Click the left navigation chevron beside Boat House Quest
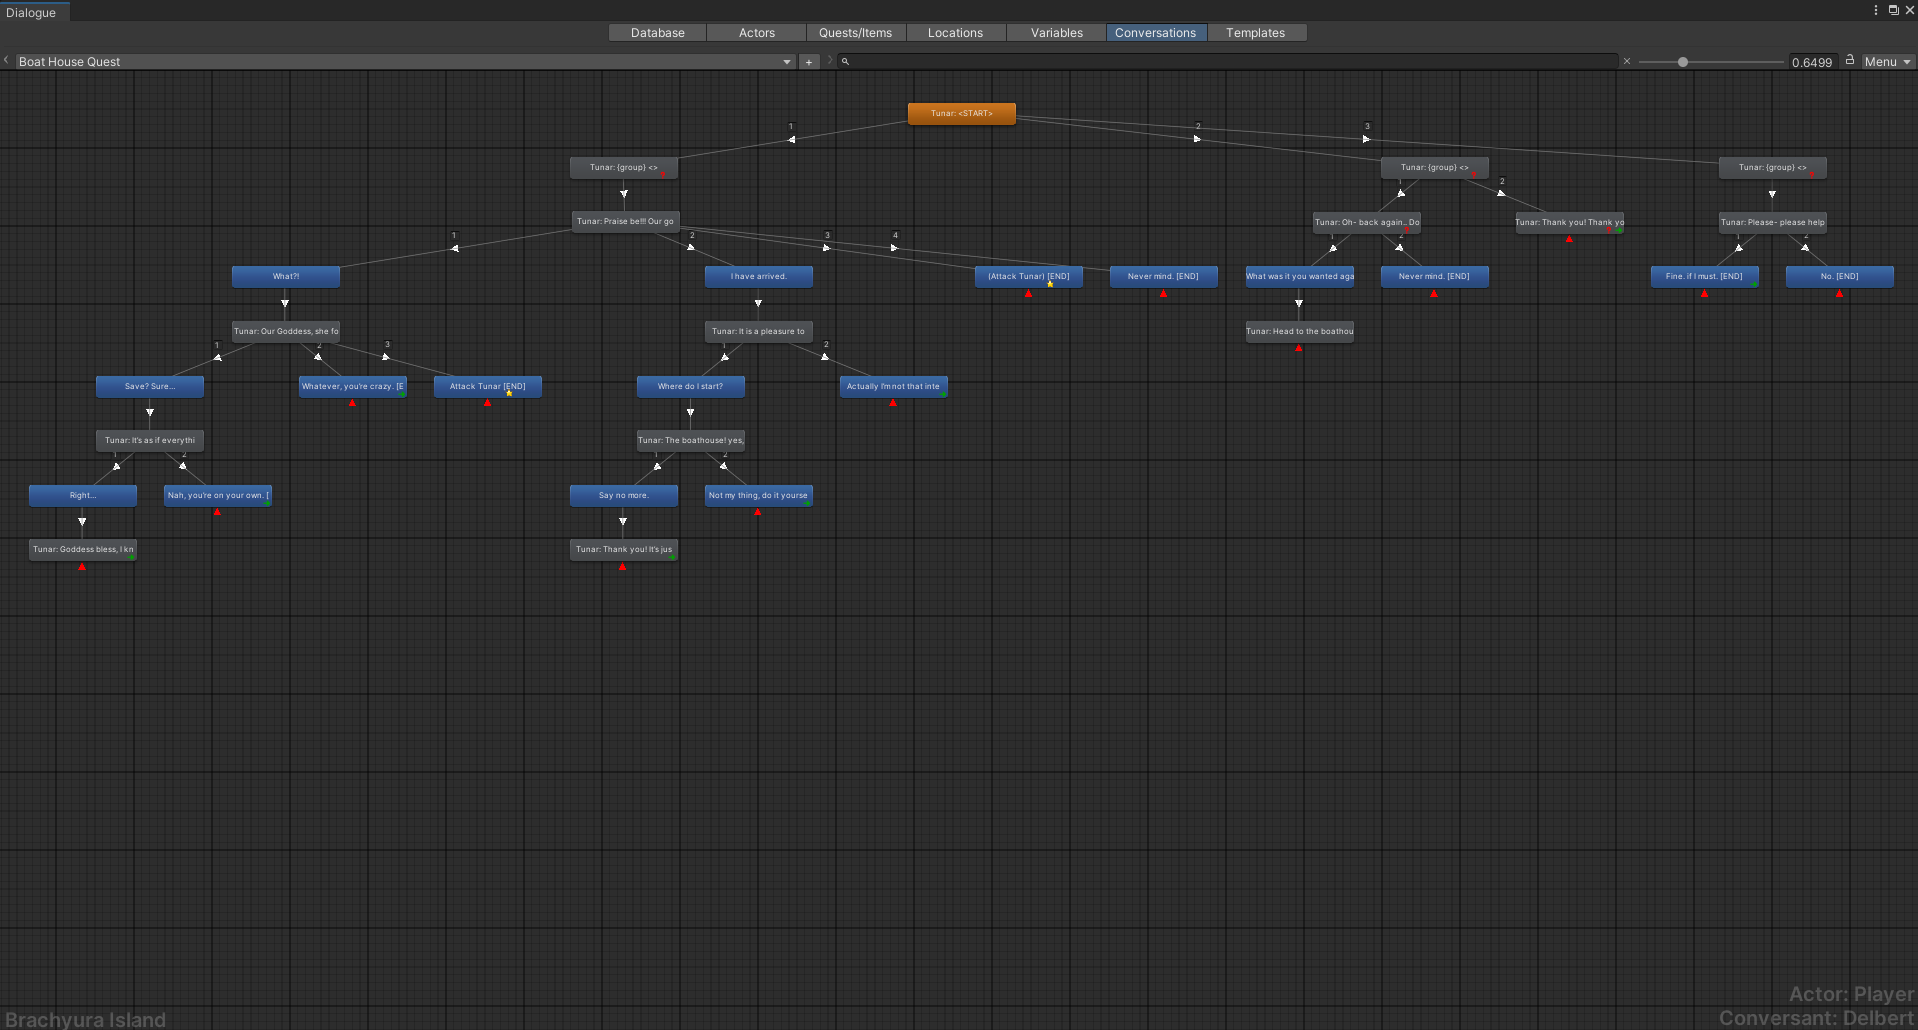This screenshot has height=1030, width=1918. [x=6, y=61]
